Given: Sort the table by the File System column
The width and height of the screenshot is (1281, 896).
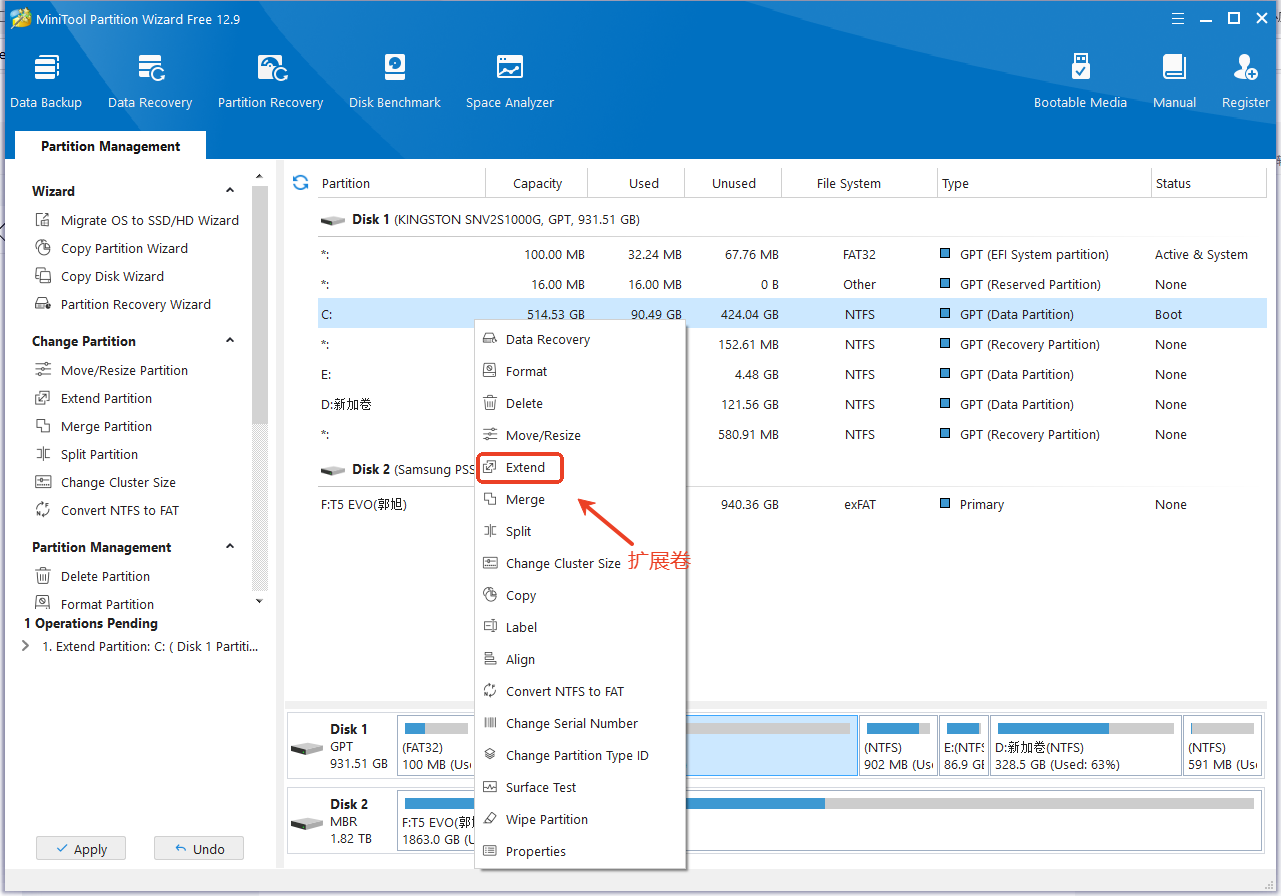Looking at the screenshot, I should pyautogui.click(x=860, y=183).
